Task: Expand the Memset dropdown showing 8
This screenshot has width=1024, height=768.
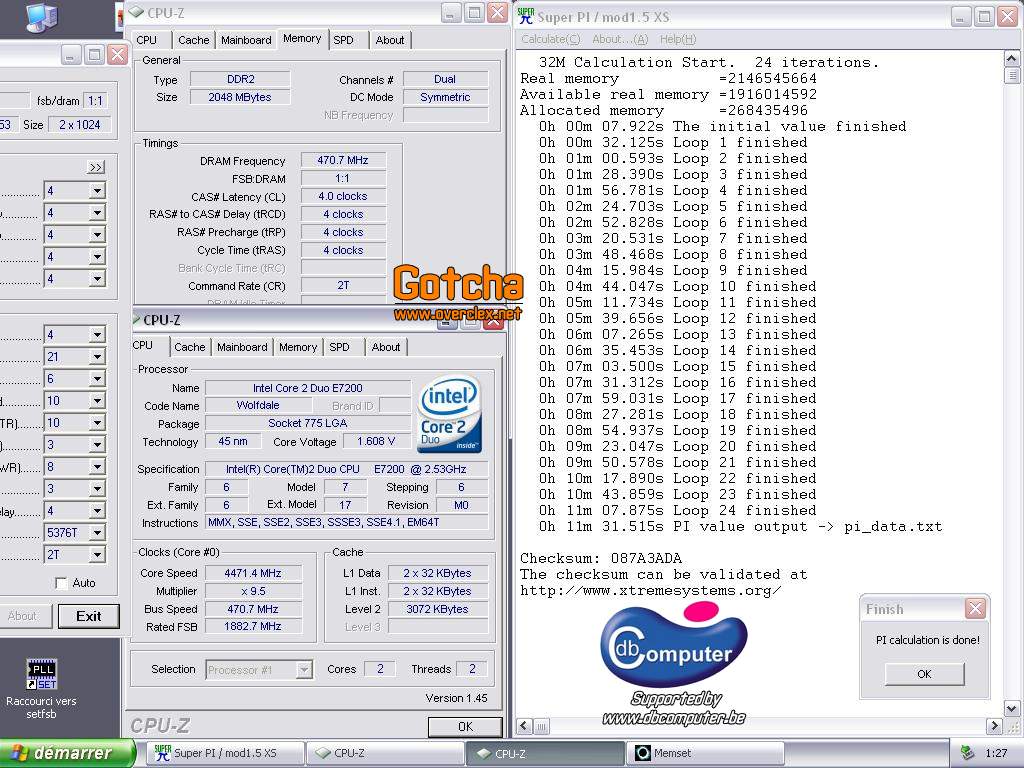Action: [97, 467]
